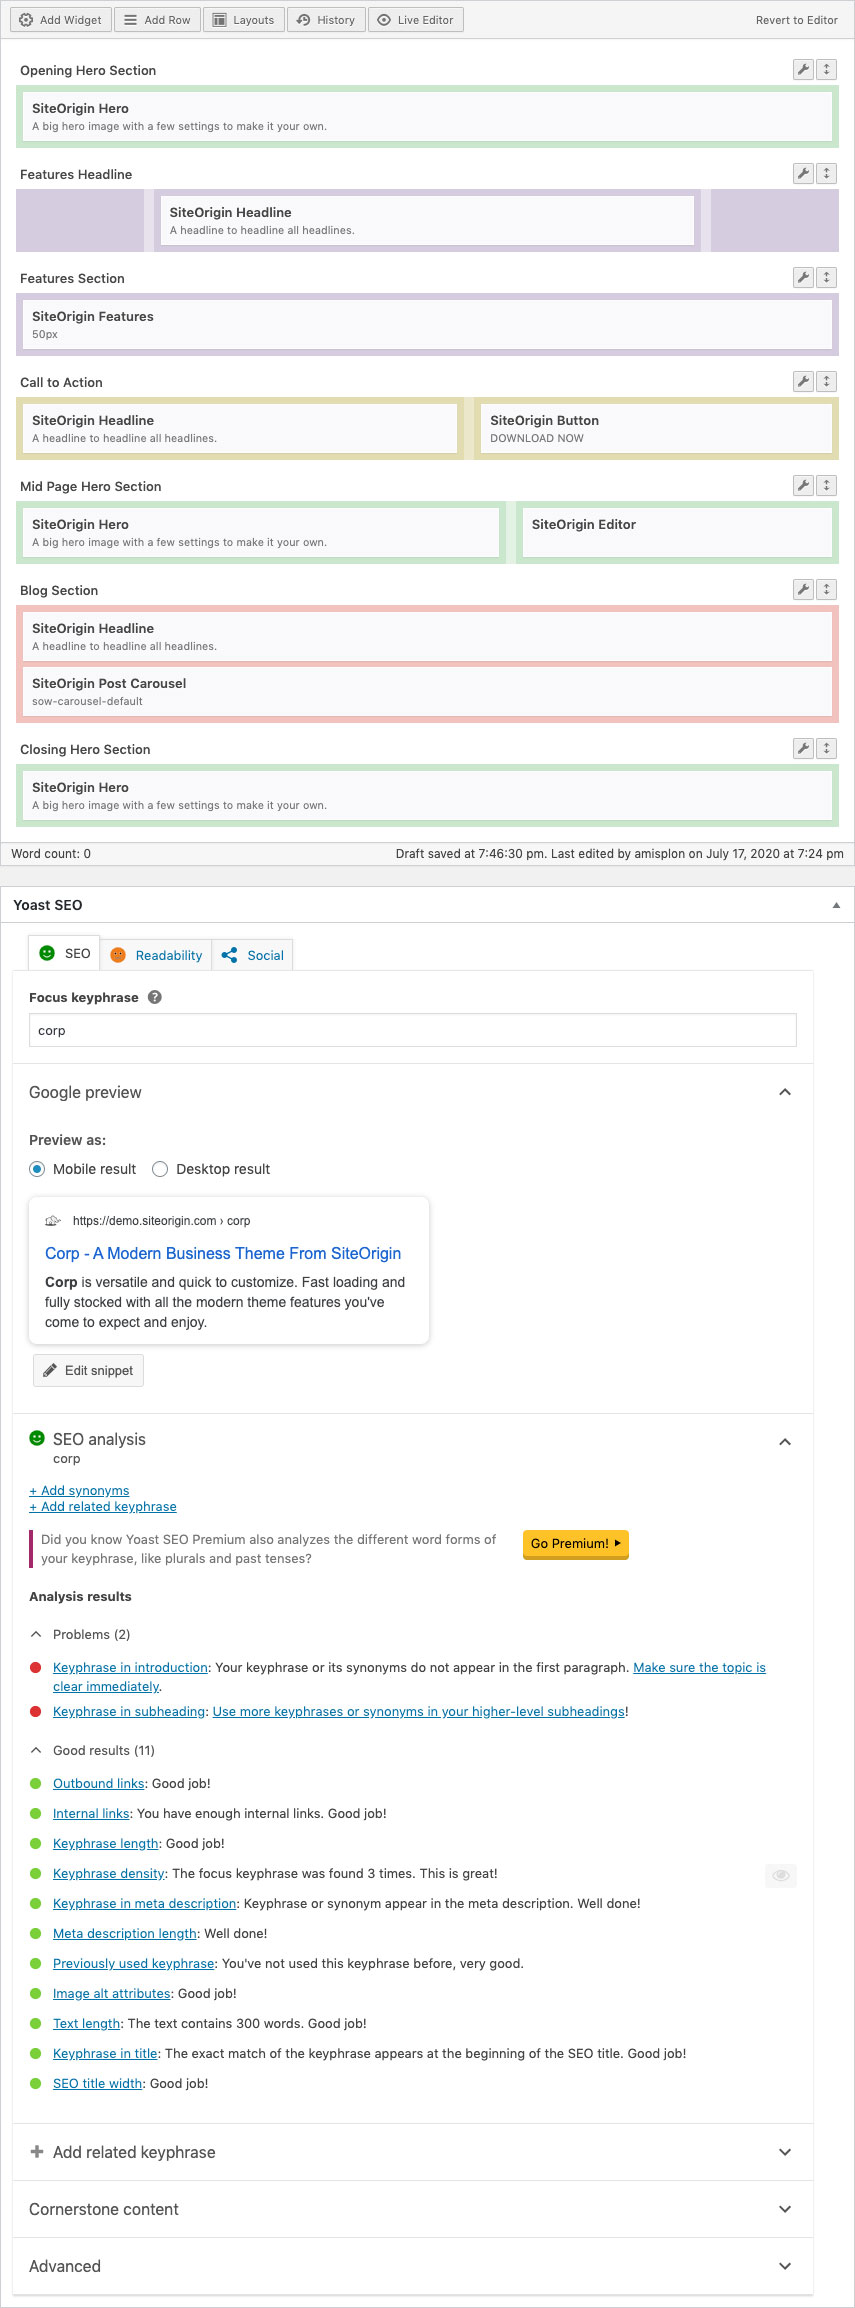Collapse the Google preview section
This screenshot has height=2308, width=855.
785,1092
